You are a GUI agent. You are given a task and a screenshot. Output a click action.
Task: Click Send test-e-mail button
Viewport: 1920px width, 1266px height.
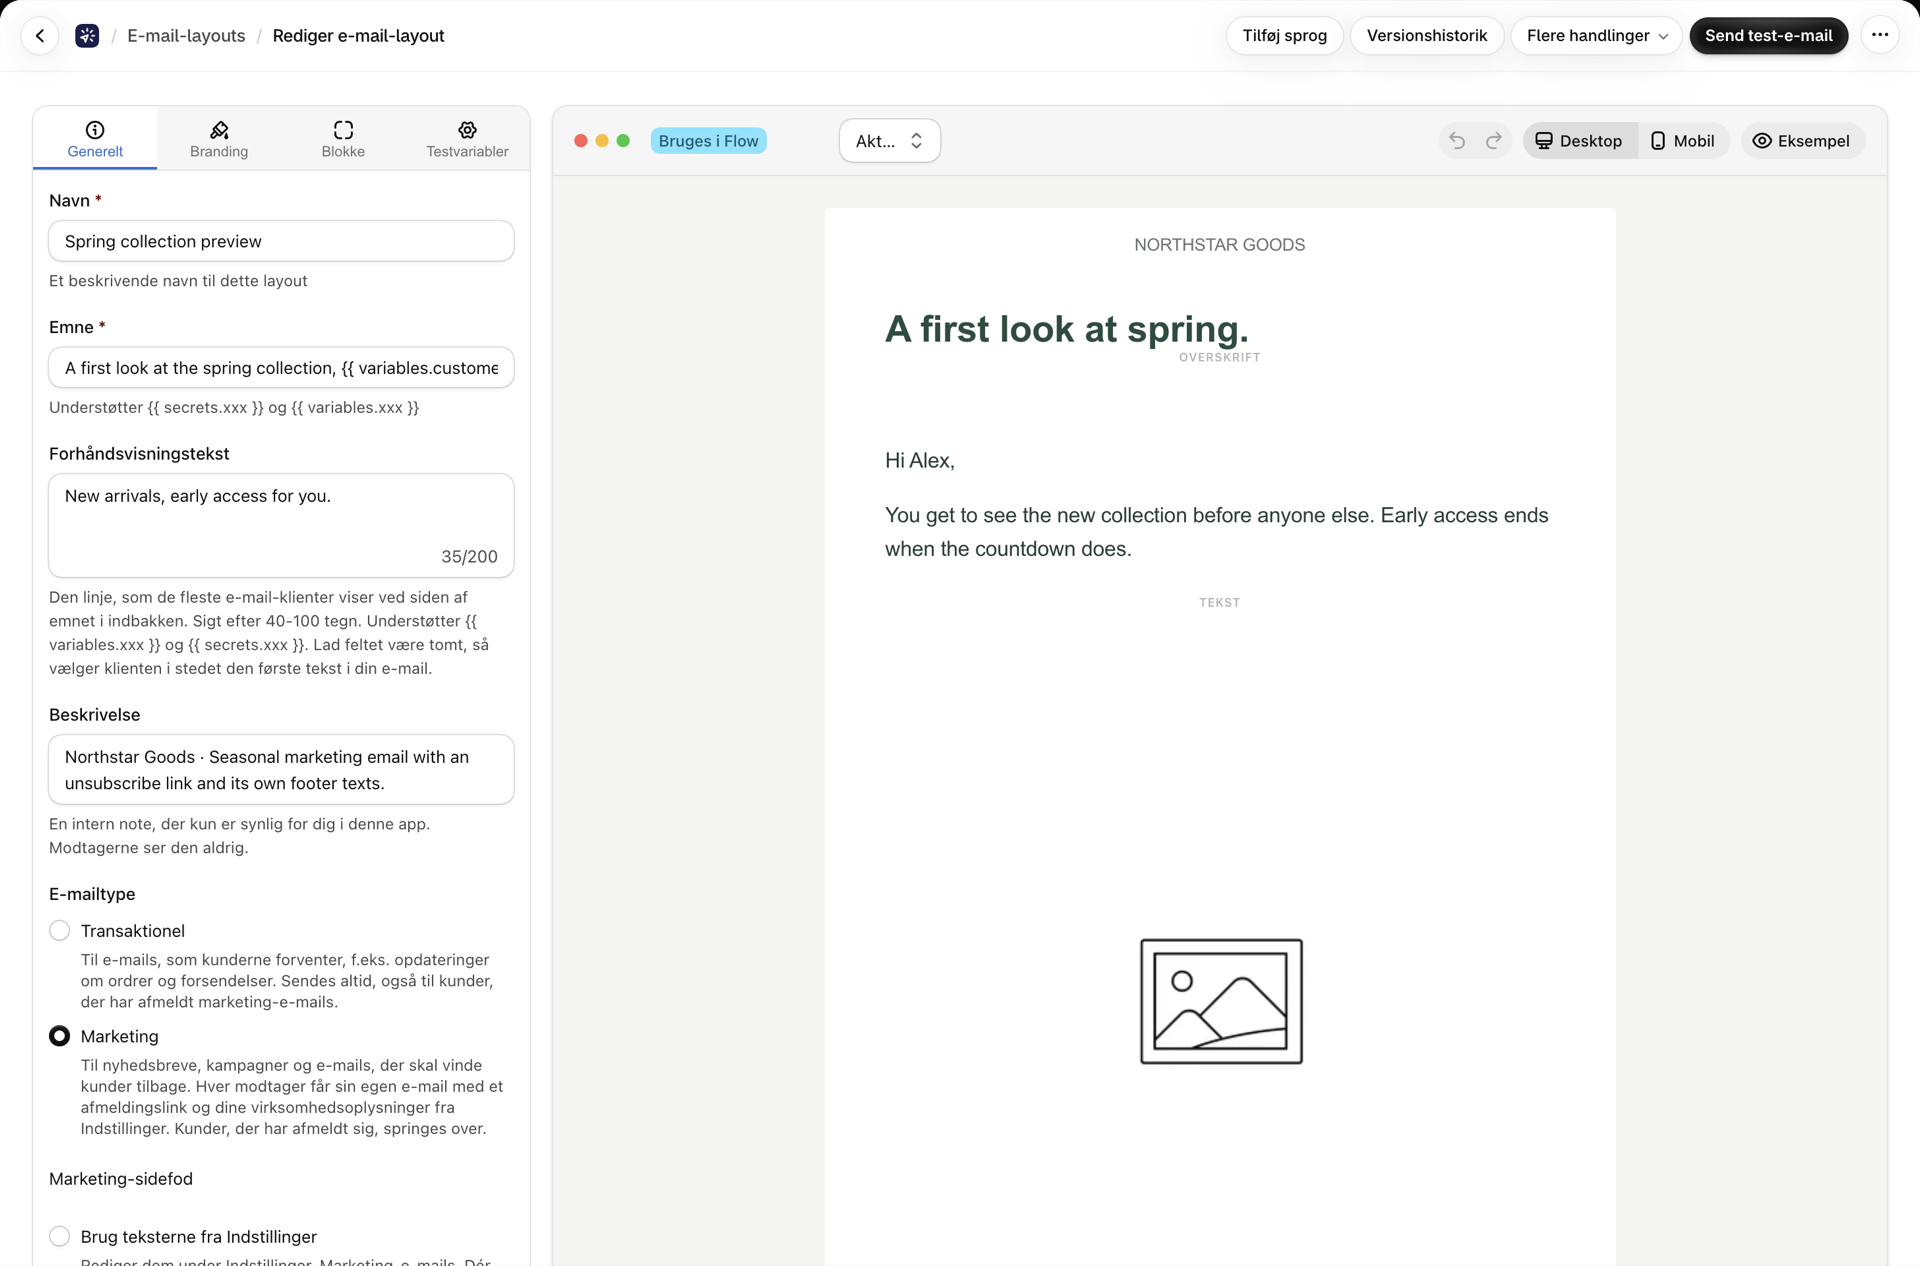tap(1768, 36)
